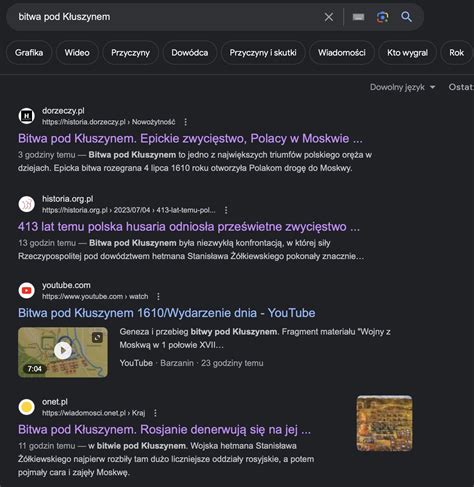Play the YouTube video thumbnail preview
The image size is (474, 487).
tap(63, 351)
